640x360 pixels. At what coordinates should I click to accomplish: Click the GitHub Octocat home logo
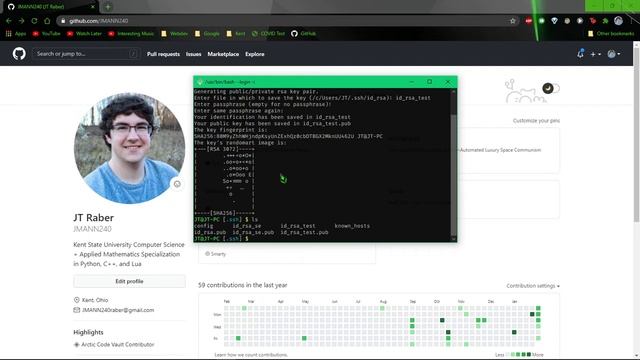click(x=19, y=53)
